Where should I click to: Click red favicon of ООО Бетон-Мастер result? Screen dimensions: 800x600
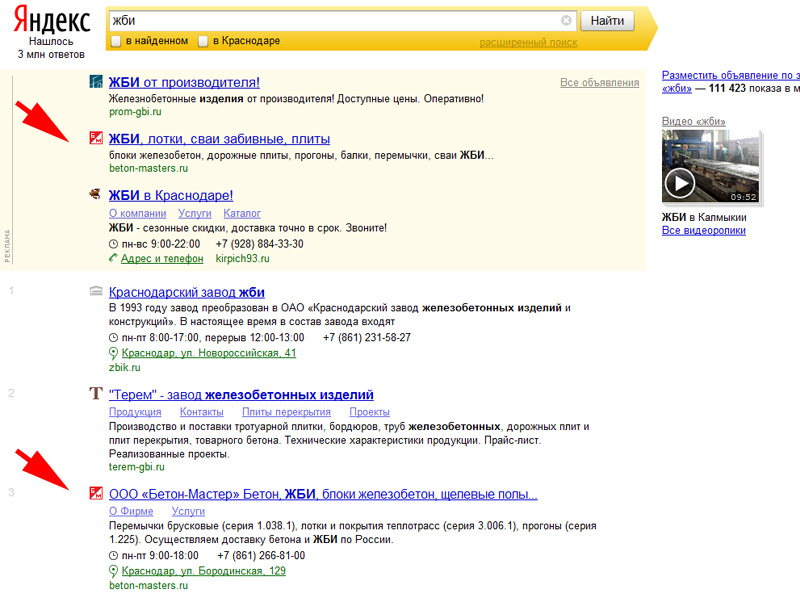(x=95, y=493)
